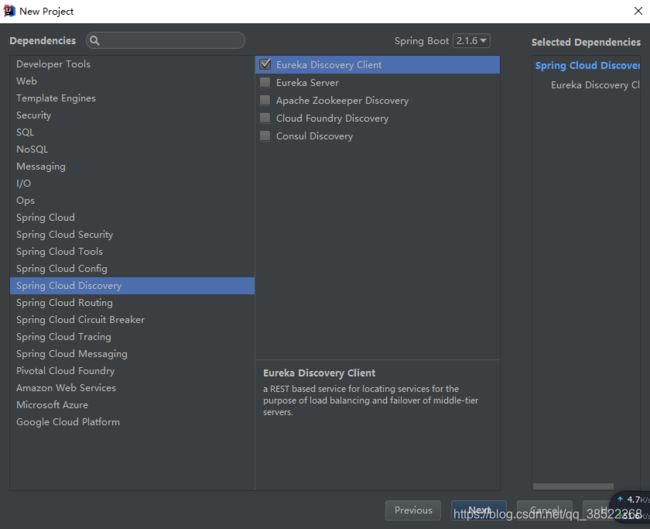The image size is (650, 529).
Task: Click the search magnifier icon in Dependencies
Action: pyautogui.click(x=95, y=41)
